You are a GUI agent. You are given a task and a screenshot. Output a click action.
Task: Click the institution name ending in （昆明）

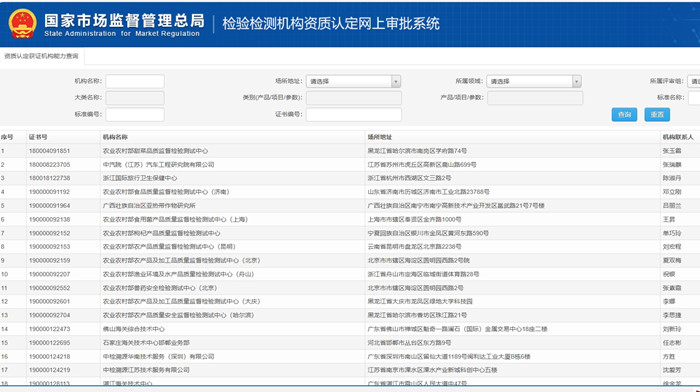(x=169, y=247)
